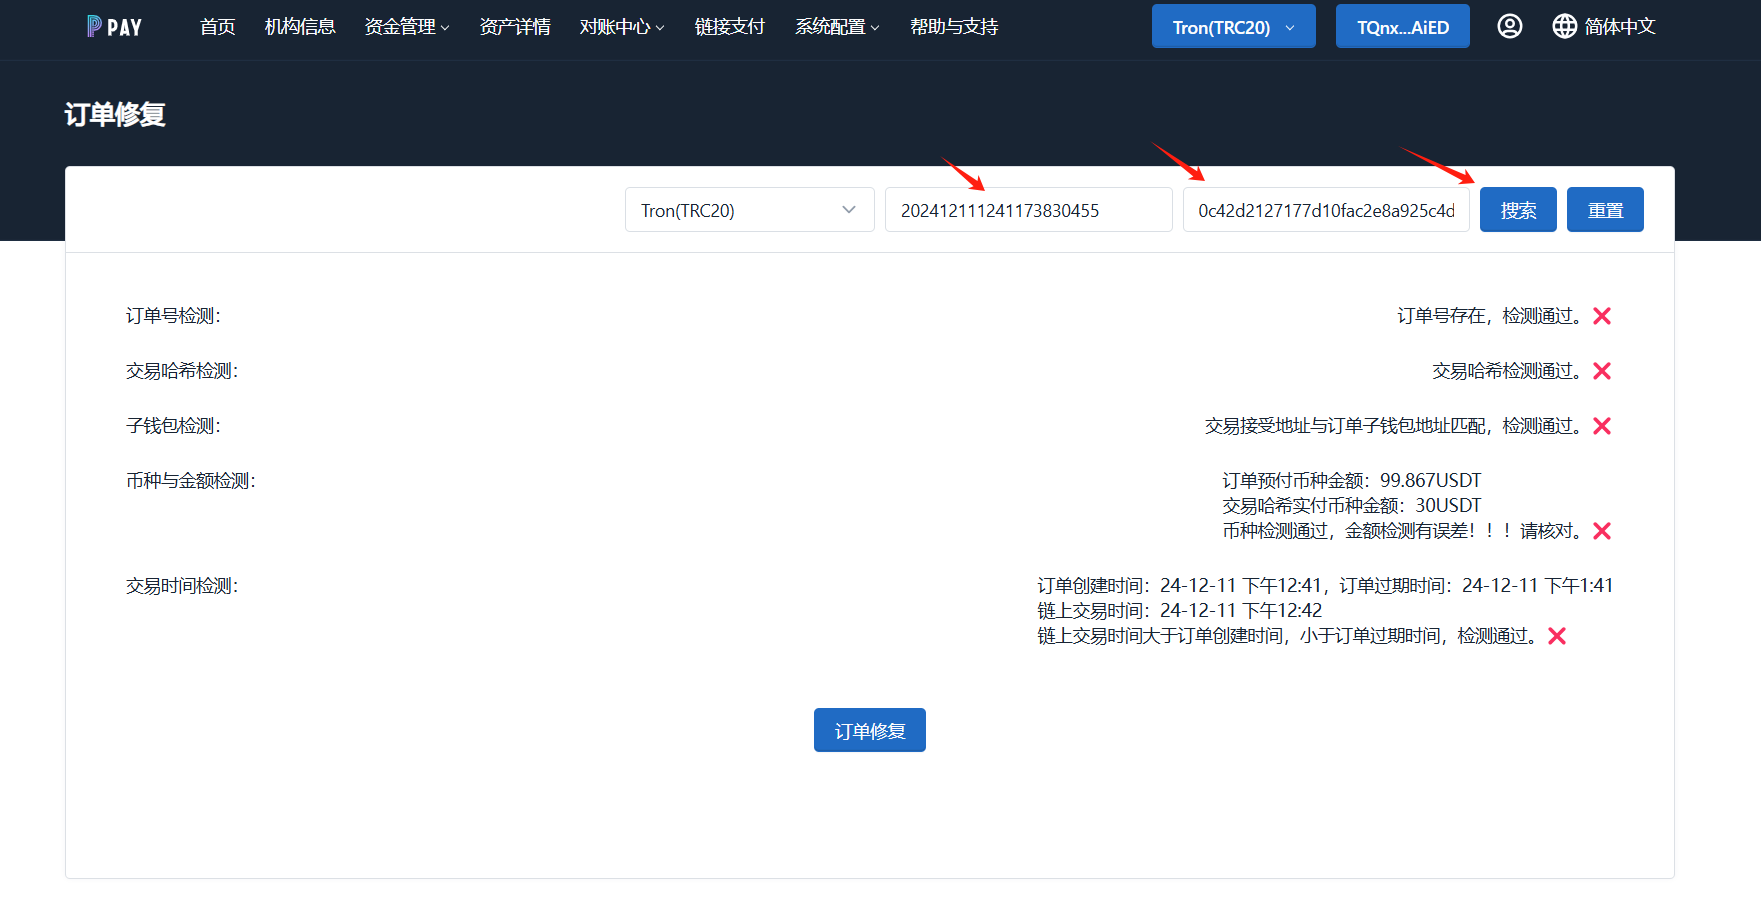Click the transaction hash input field

click(x=1326, y=210)
